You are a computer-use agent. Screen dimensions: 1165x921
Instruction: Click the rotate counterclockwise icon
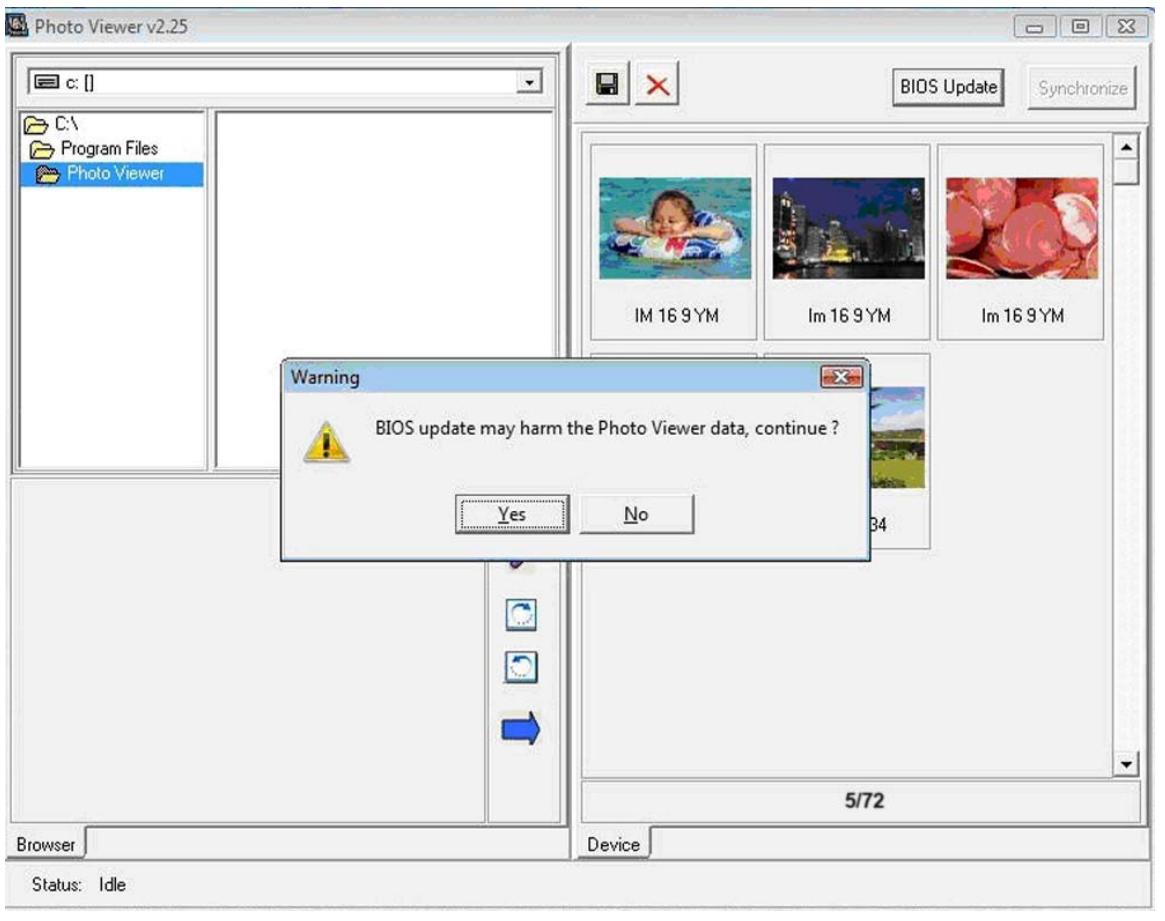[x=520, y=667]
